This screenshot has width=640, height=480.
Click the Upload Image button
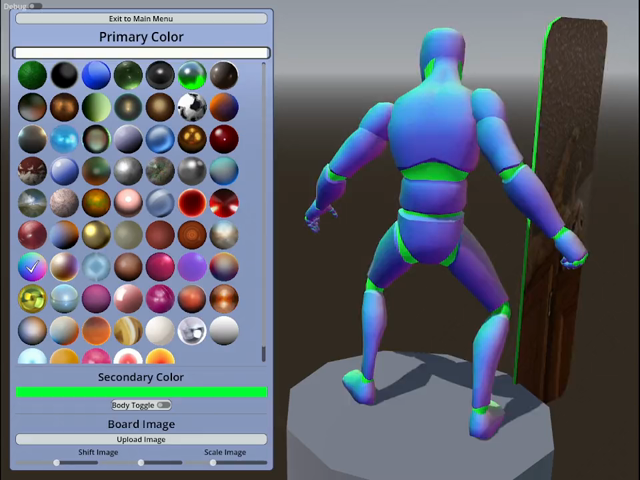(141, 440)
